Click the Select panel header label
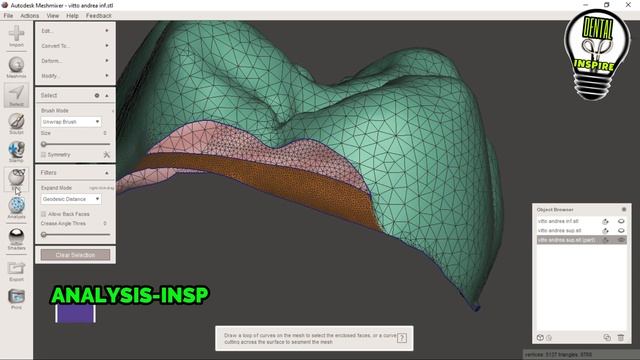Viewport: 640px width, 360px height. click(x=49, y=95)
